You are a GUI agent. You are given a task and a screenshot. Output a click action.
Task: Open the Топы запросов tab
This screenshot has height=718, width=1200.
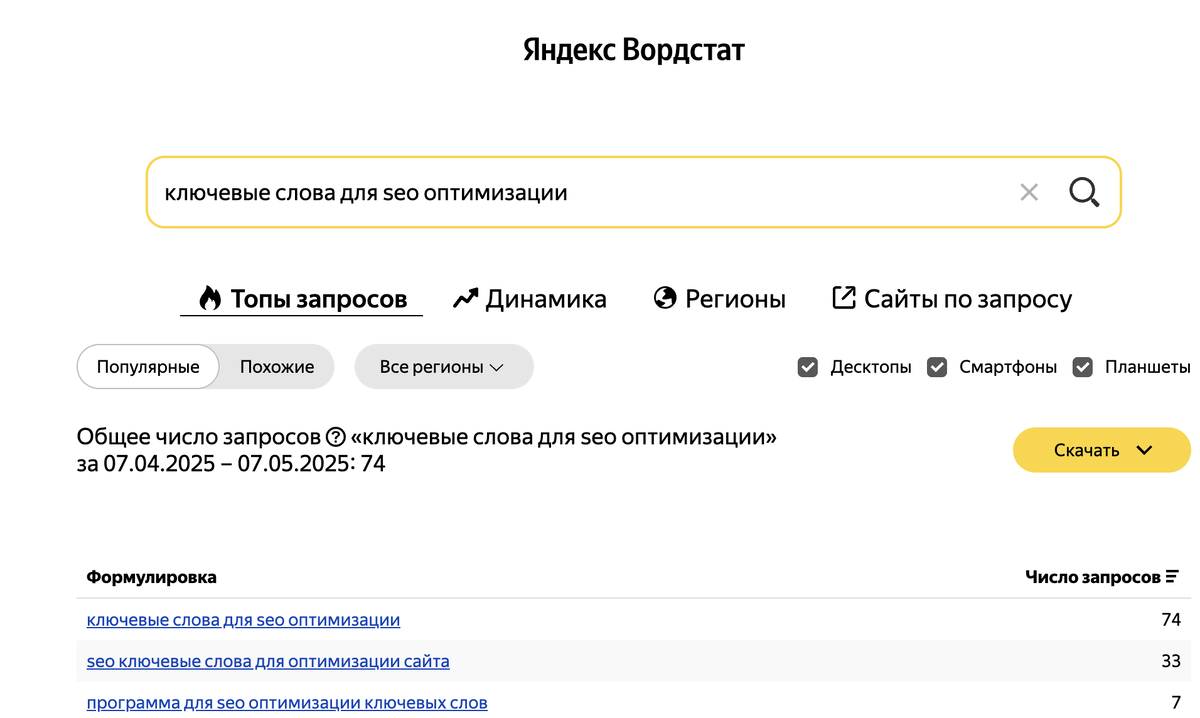pos(302,299)
